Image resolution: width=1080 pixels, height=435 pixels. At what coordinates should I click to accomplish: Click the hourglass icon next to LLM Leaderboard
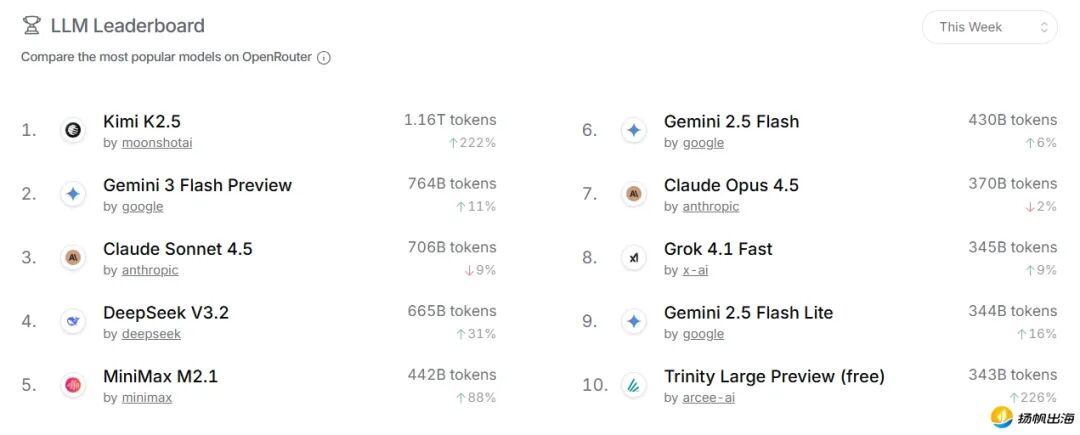32,26
